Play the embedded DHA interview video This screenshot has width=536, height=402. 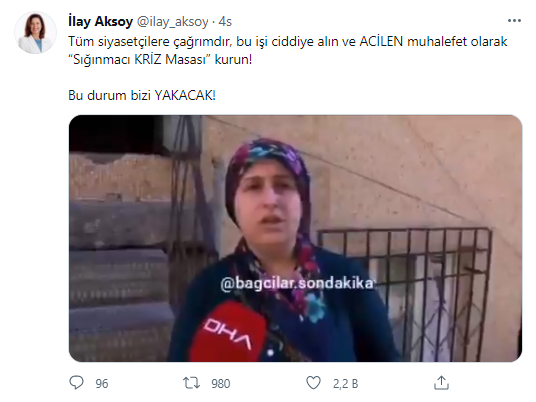pos(295,238)
